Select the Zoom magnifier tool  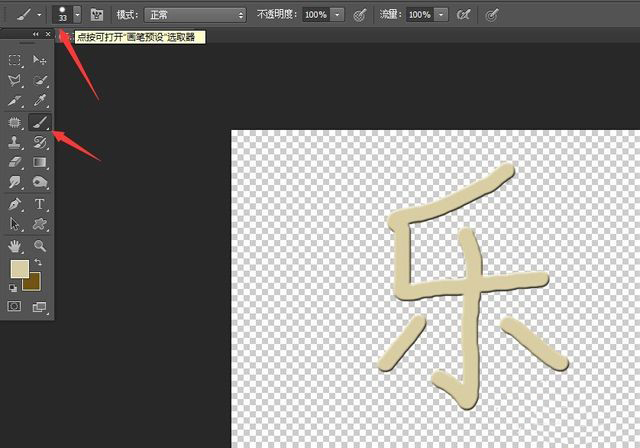click(x=40, y=246)
